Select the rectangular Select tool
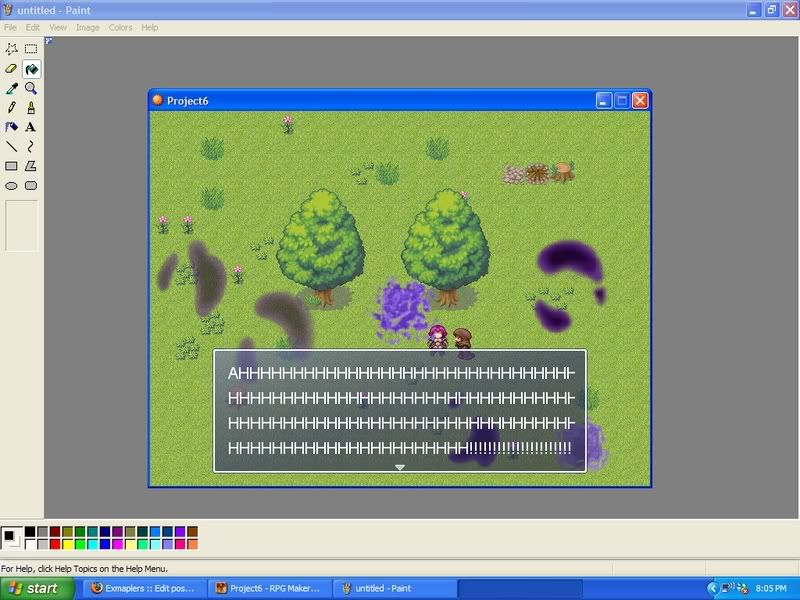This screenshot has height=600, width=800. [31, 49]
